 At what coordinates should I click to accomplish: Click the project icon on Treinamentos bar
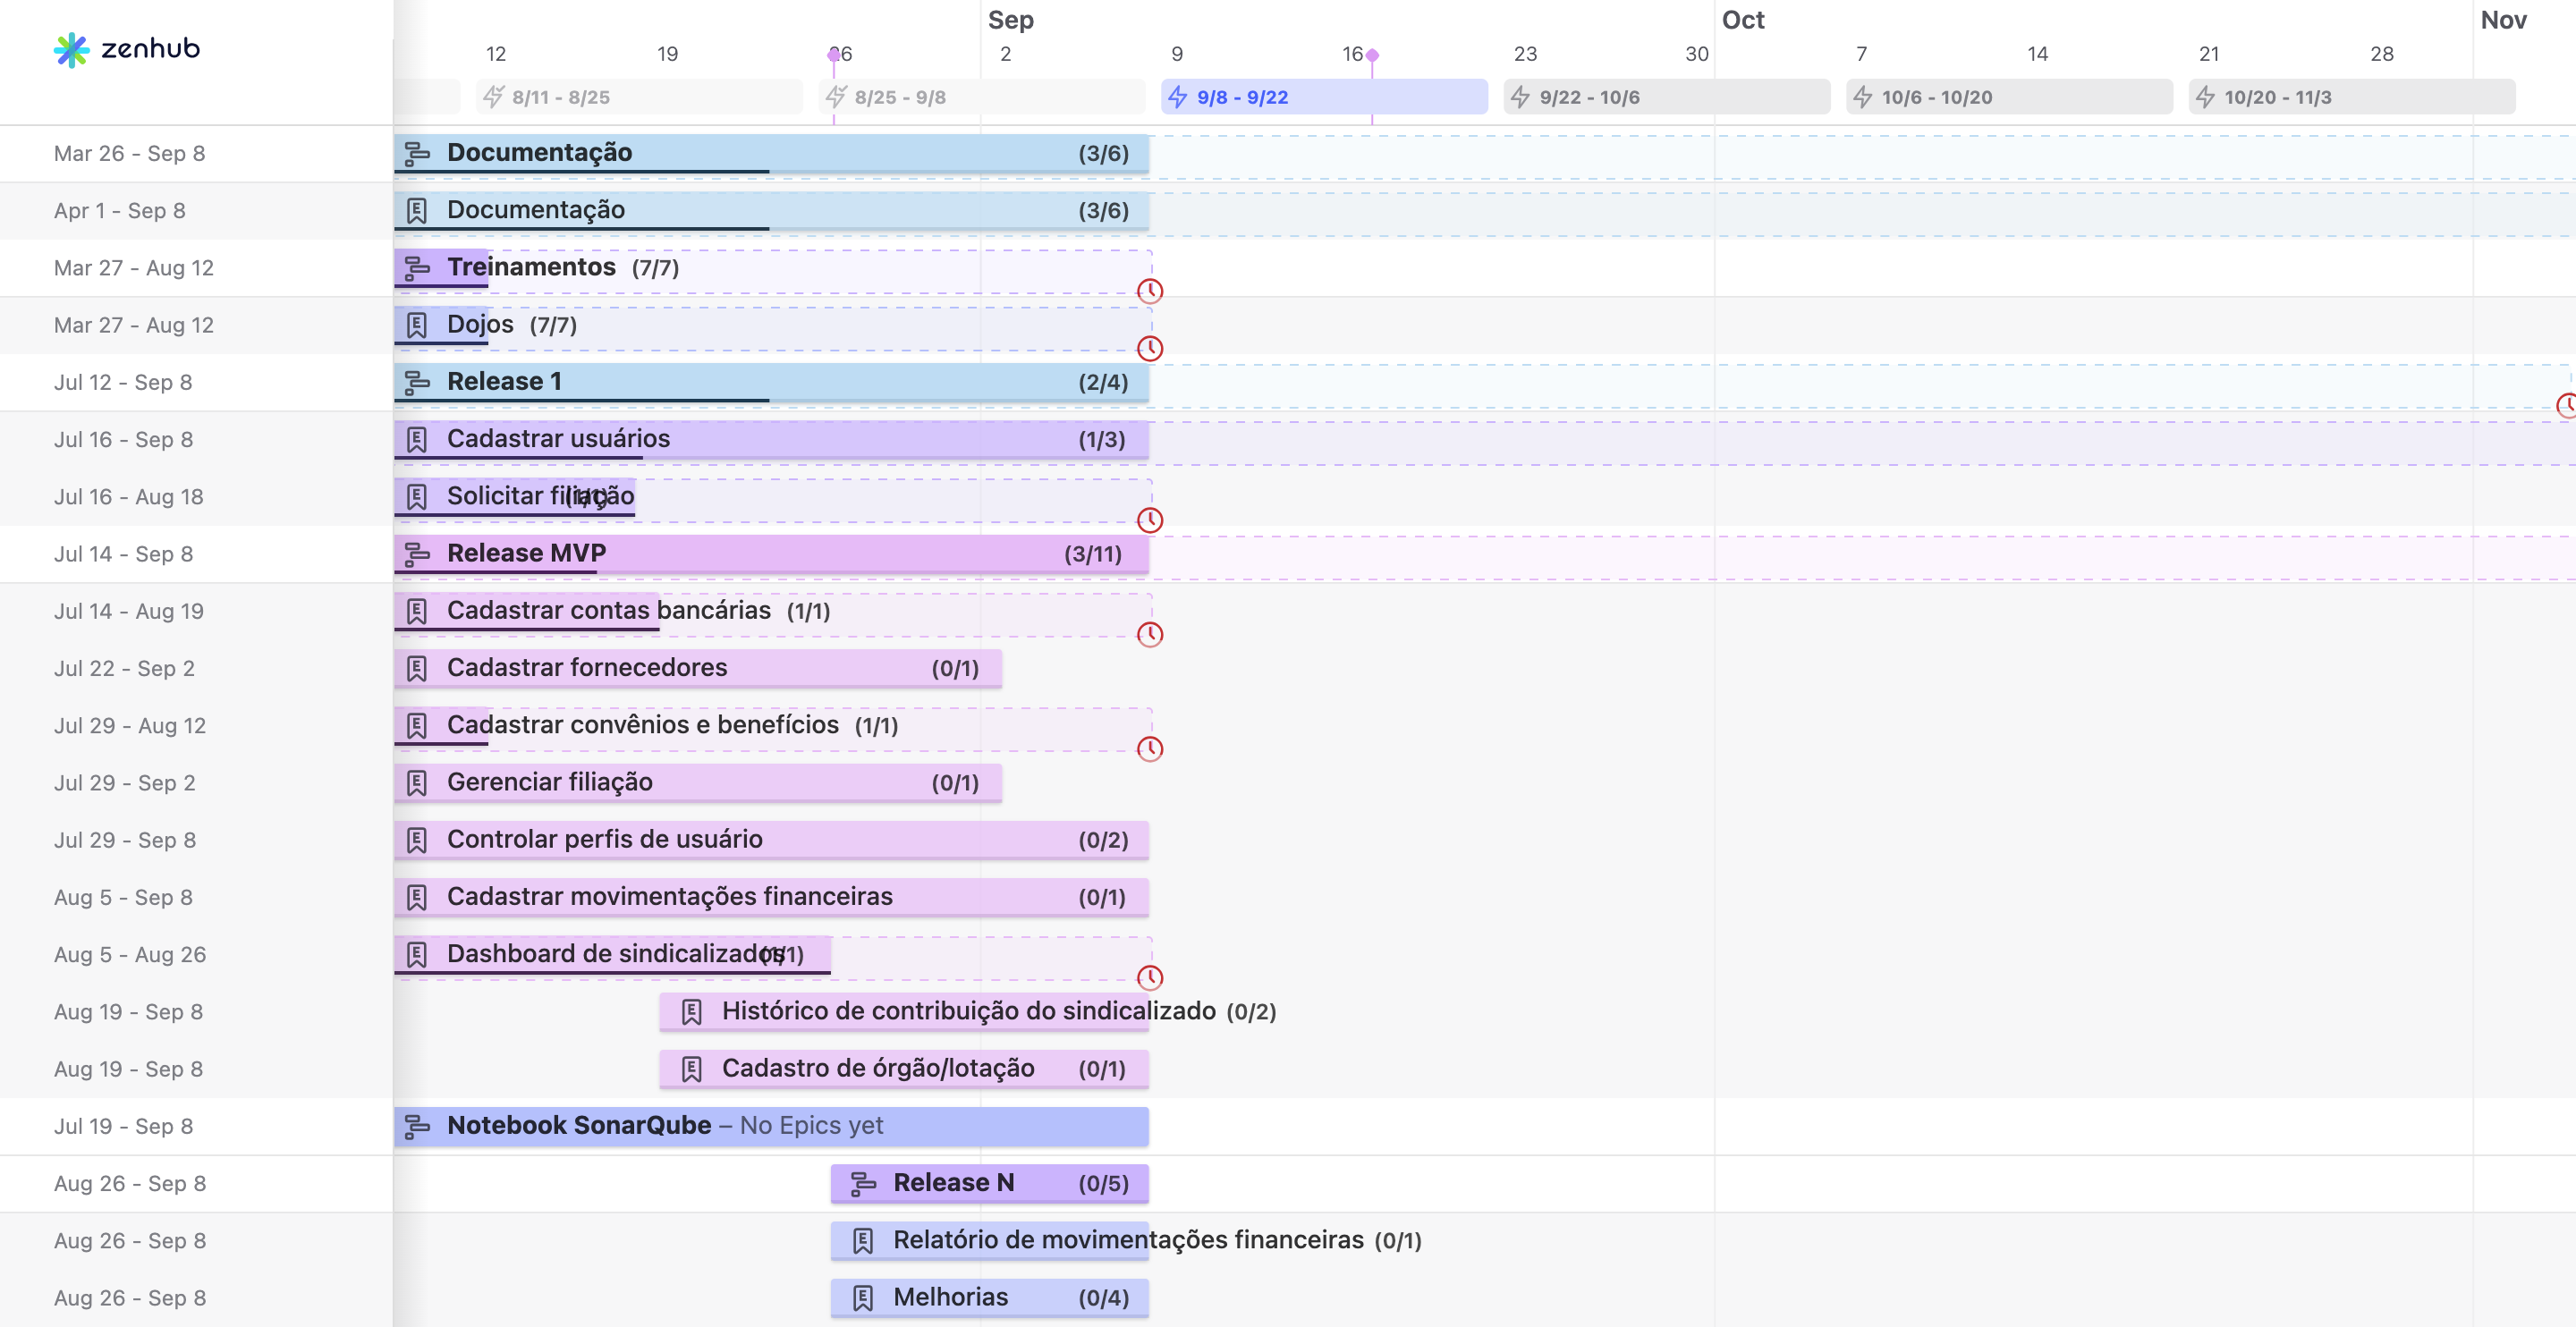(x=417, y=268)
